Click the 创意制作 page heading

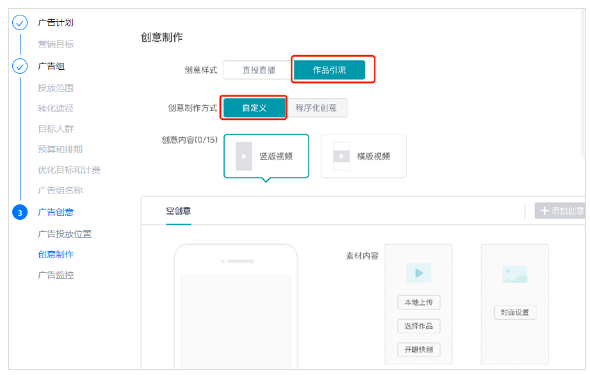(162, 37)
